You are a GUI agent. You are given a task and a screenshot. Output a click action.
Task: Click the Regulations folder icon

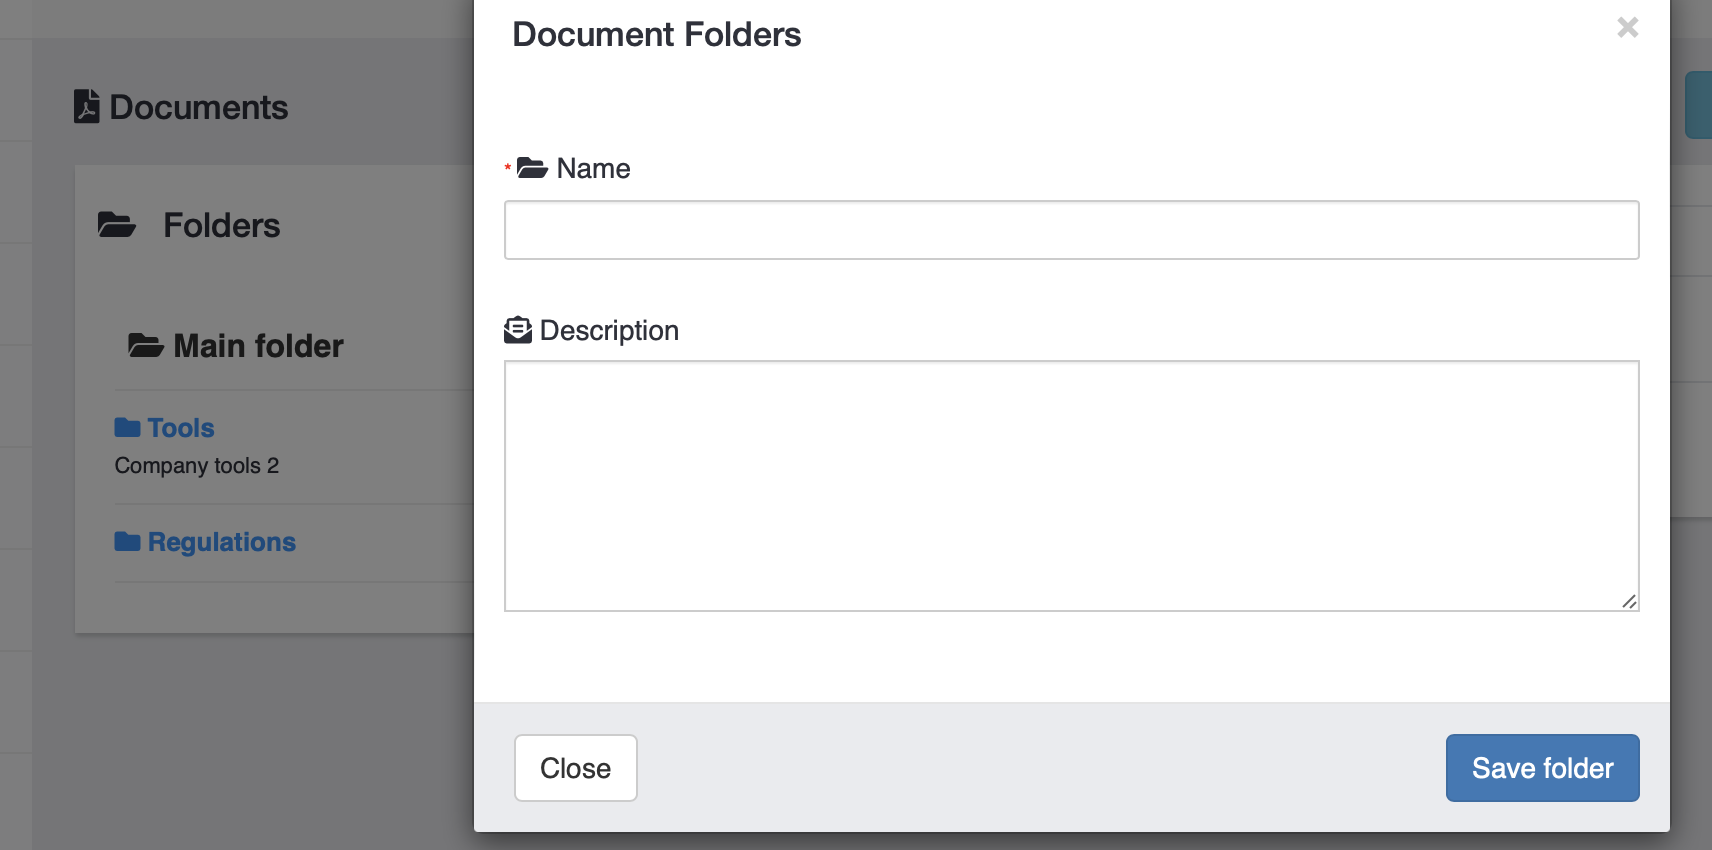coord(127,542)
